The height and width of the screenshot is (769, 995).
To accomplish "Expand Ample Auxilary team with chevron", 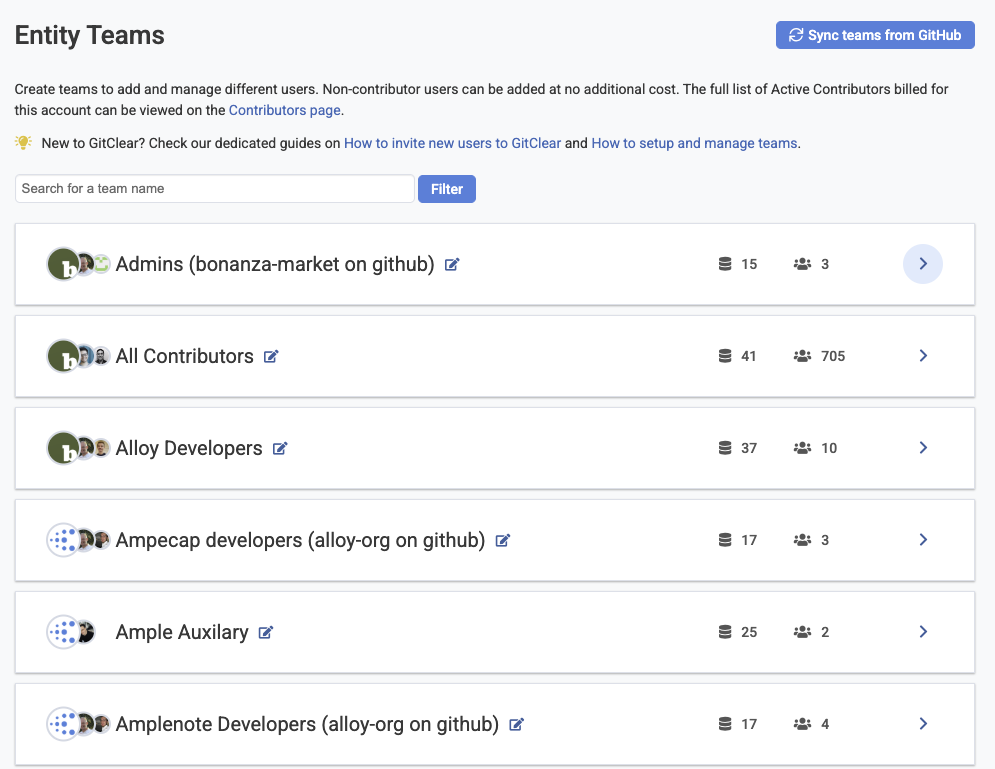I will 922,632.
